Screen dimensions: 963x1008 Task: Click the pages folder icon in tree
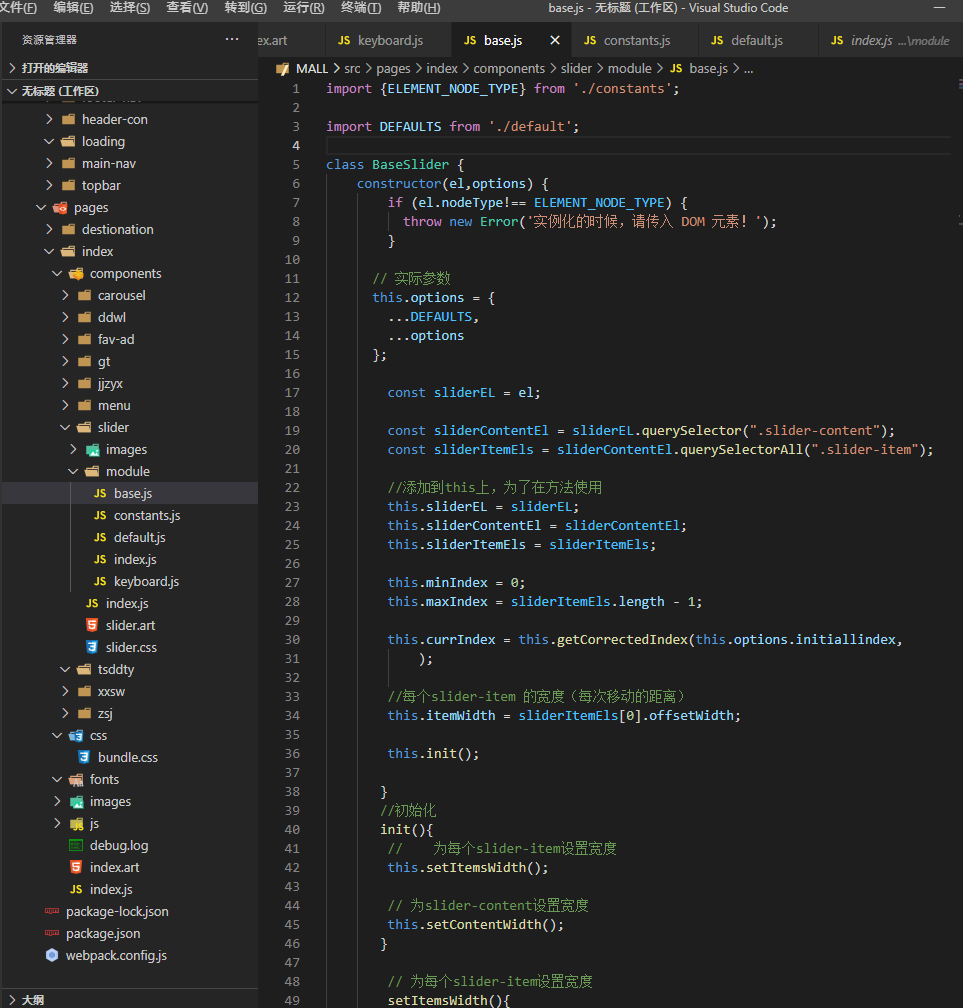(60, 207)
